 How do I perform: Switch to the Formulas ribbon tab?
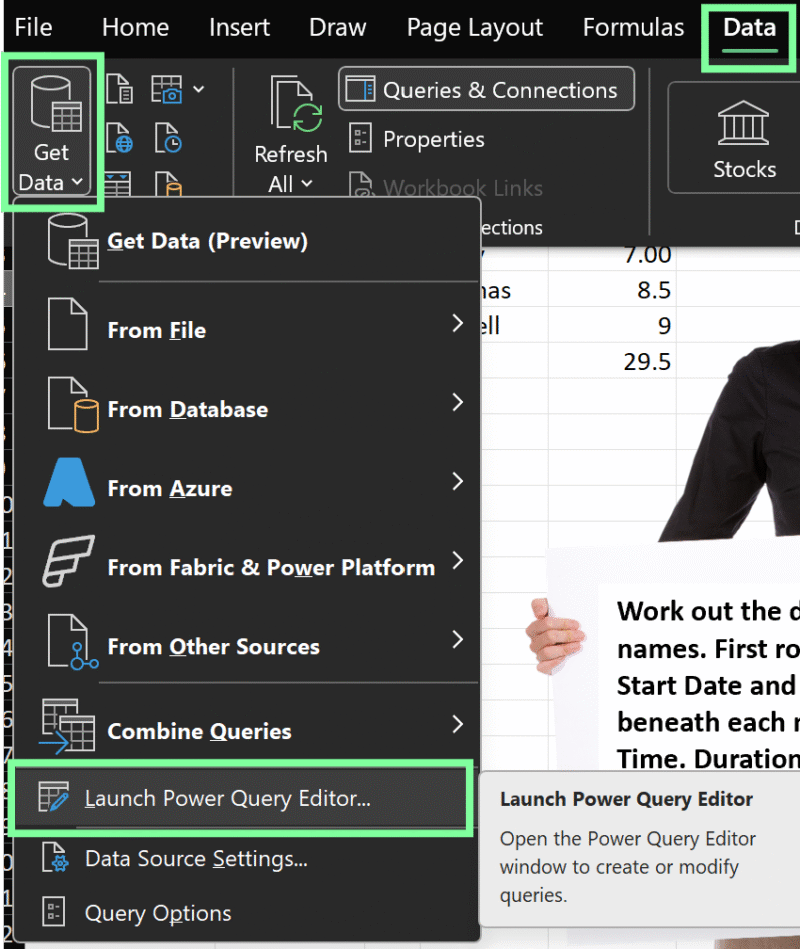click(x=633, y=27)
